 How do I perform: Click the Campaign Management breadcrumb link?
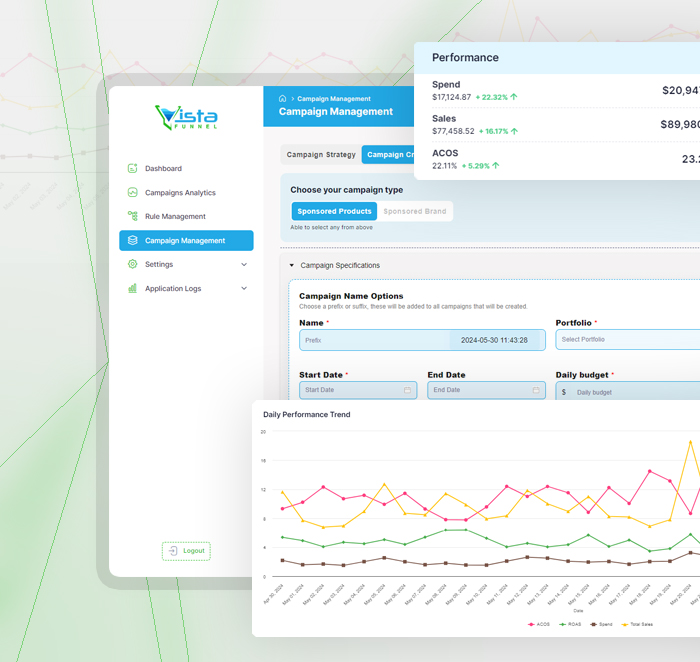(334, 99)
